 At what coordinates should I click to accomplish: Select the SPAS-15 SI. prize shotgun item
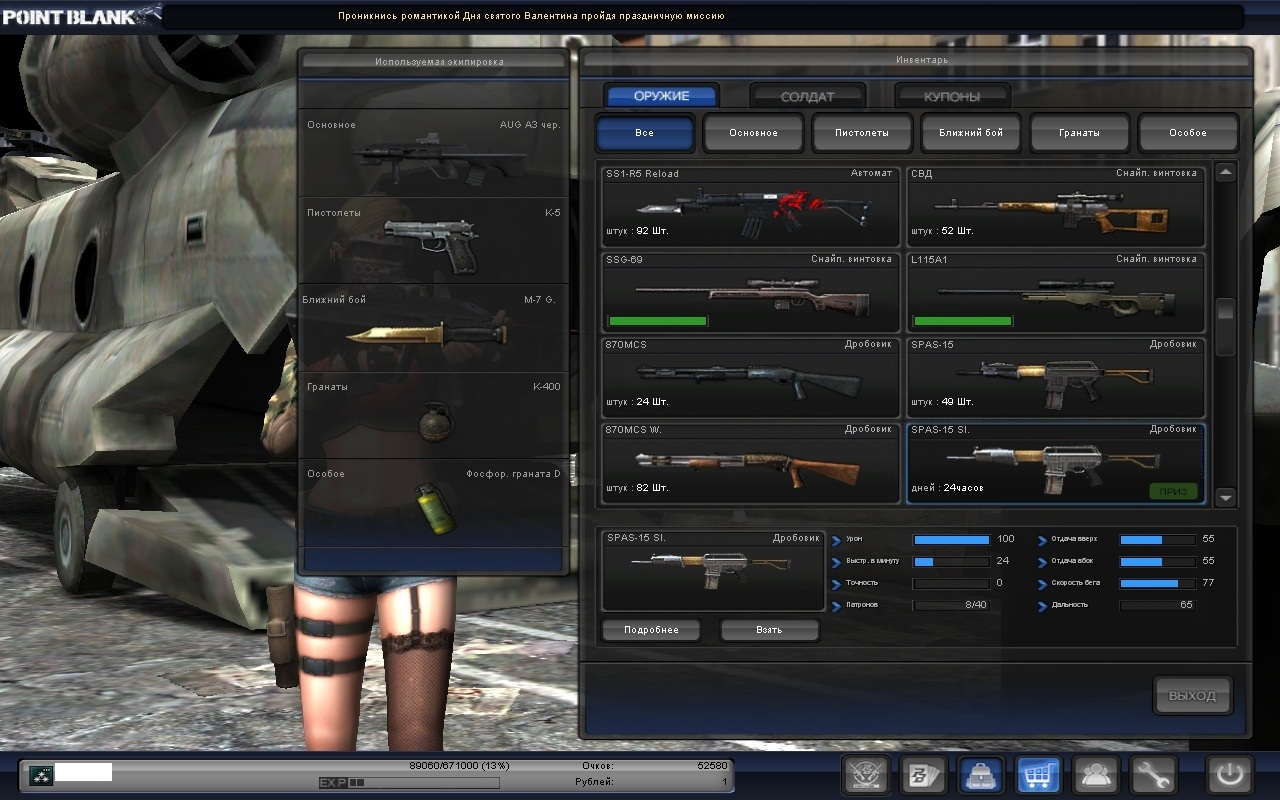click(1056, 463)
